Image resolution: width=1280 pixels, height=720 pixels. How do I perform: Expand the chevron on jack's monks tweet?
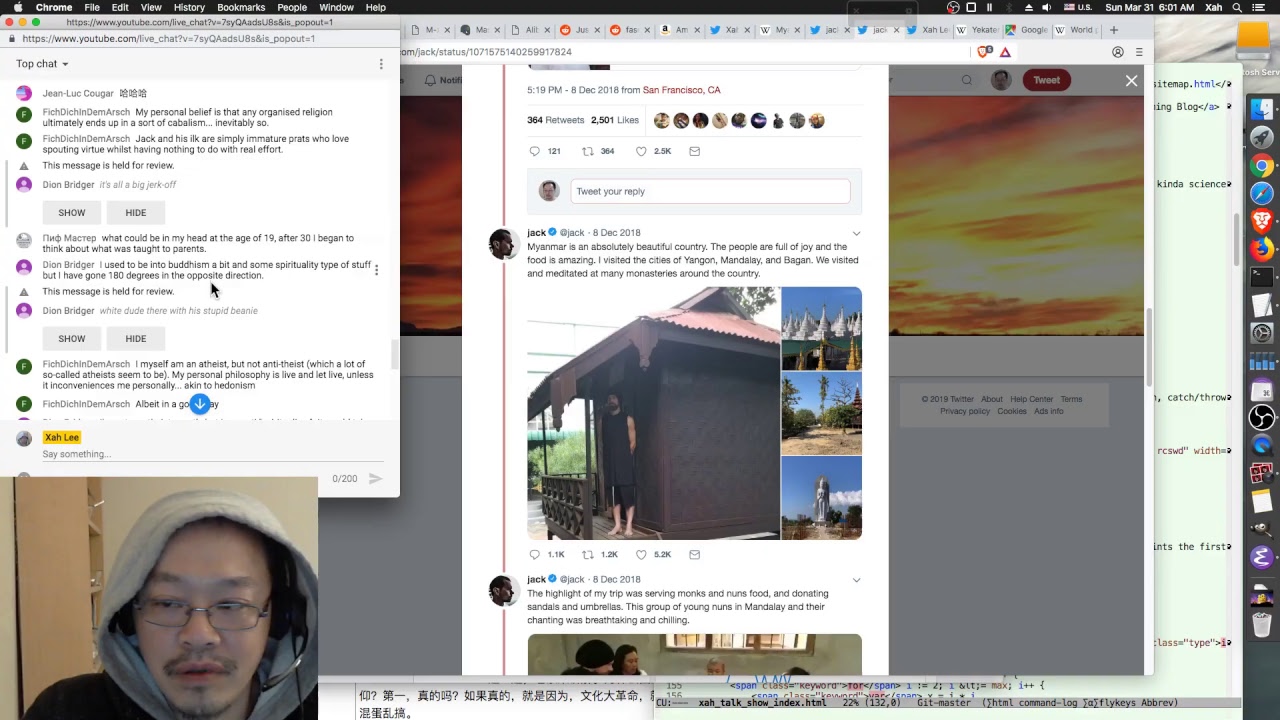[856, 580]
